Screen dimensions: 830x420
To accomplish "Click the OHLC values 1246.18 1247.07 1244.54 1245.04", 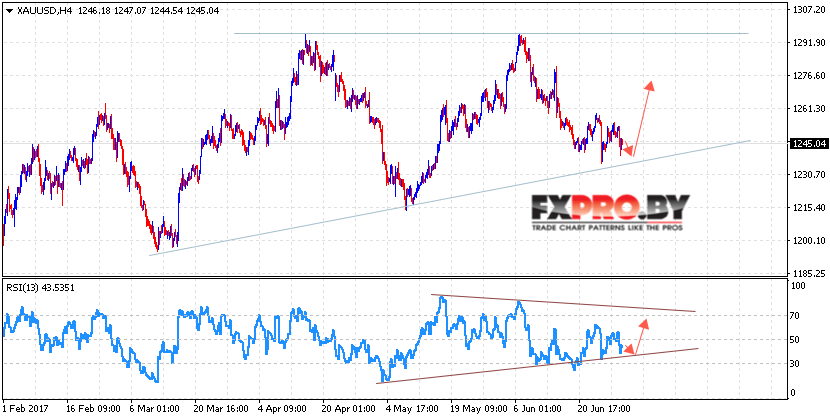I will 150,10.
